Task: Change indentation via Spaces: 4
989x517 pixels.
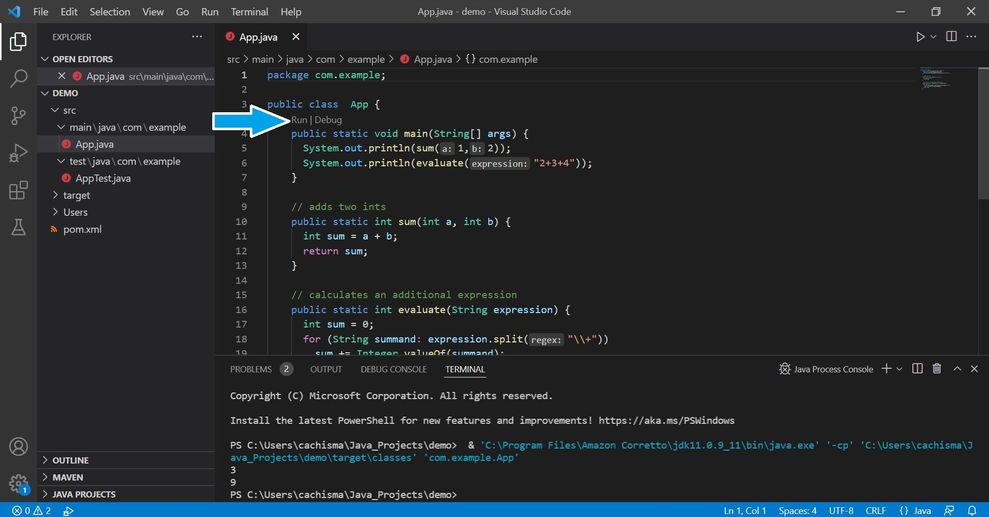Action: 797,510
